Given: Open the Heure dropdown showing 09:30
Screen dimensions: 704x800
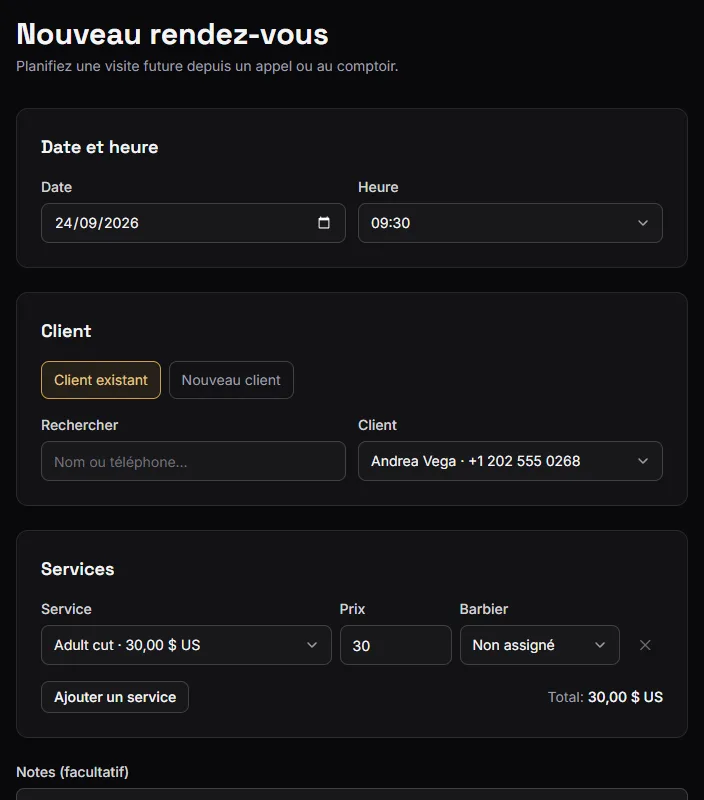Looking at the screenshot, I should 510,223.
